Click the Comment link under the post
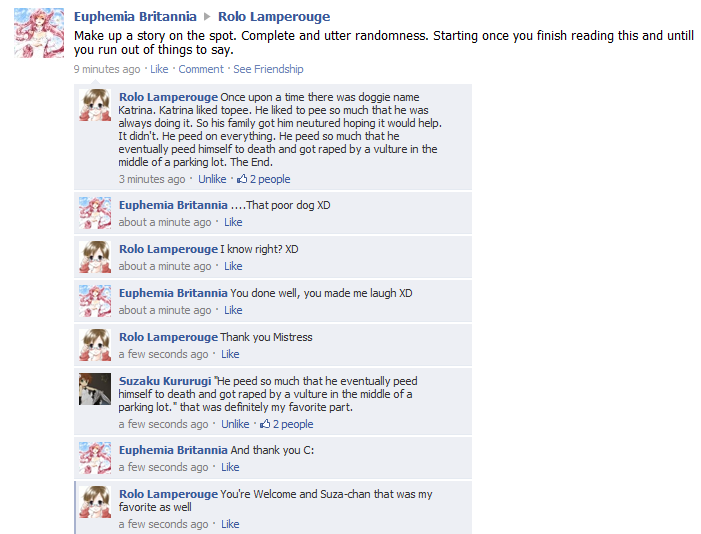Viewport: 701px width, 534px height. pos(201,69)
